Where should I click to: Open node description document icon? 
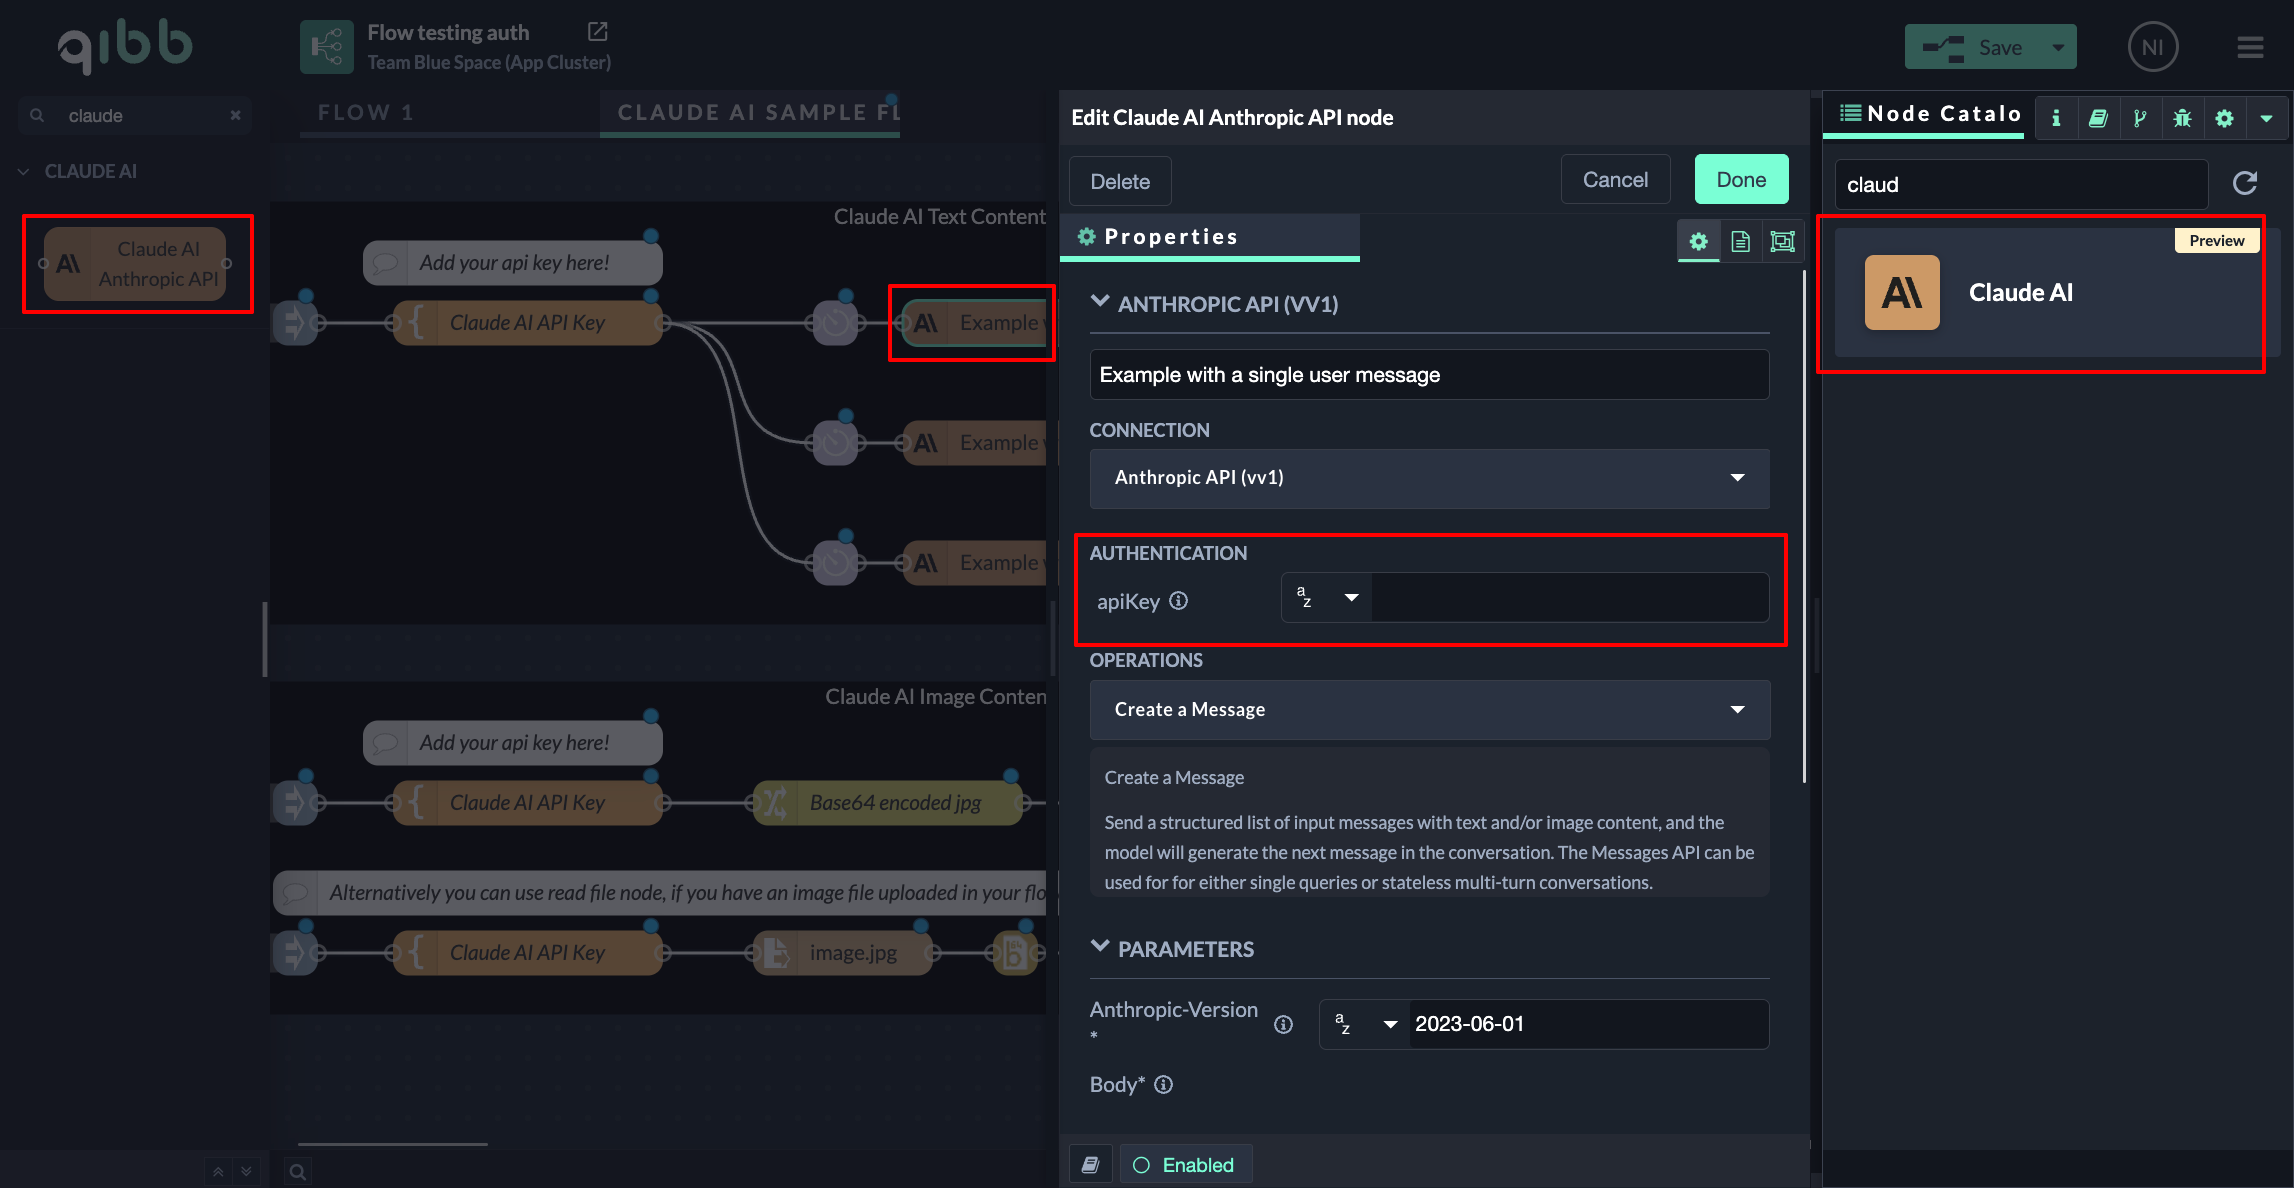coord(1740,241)
